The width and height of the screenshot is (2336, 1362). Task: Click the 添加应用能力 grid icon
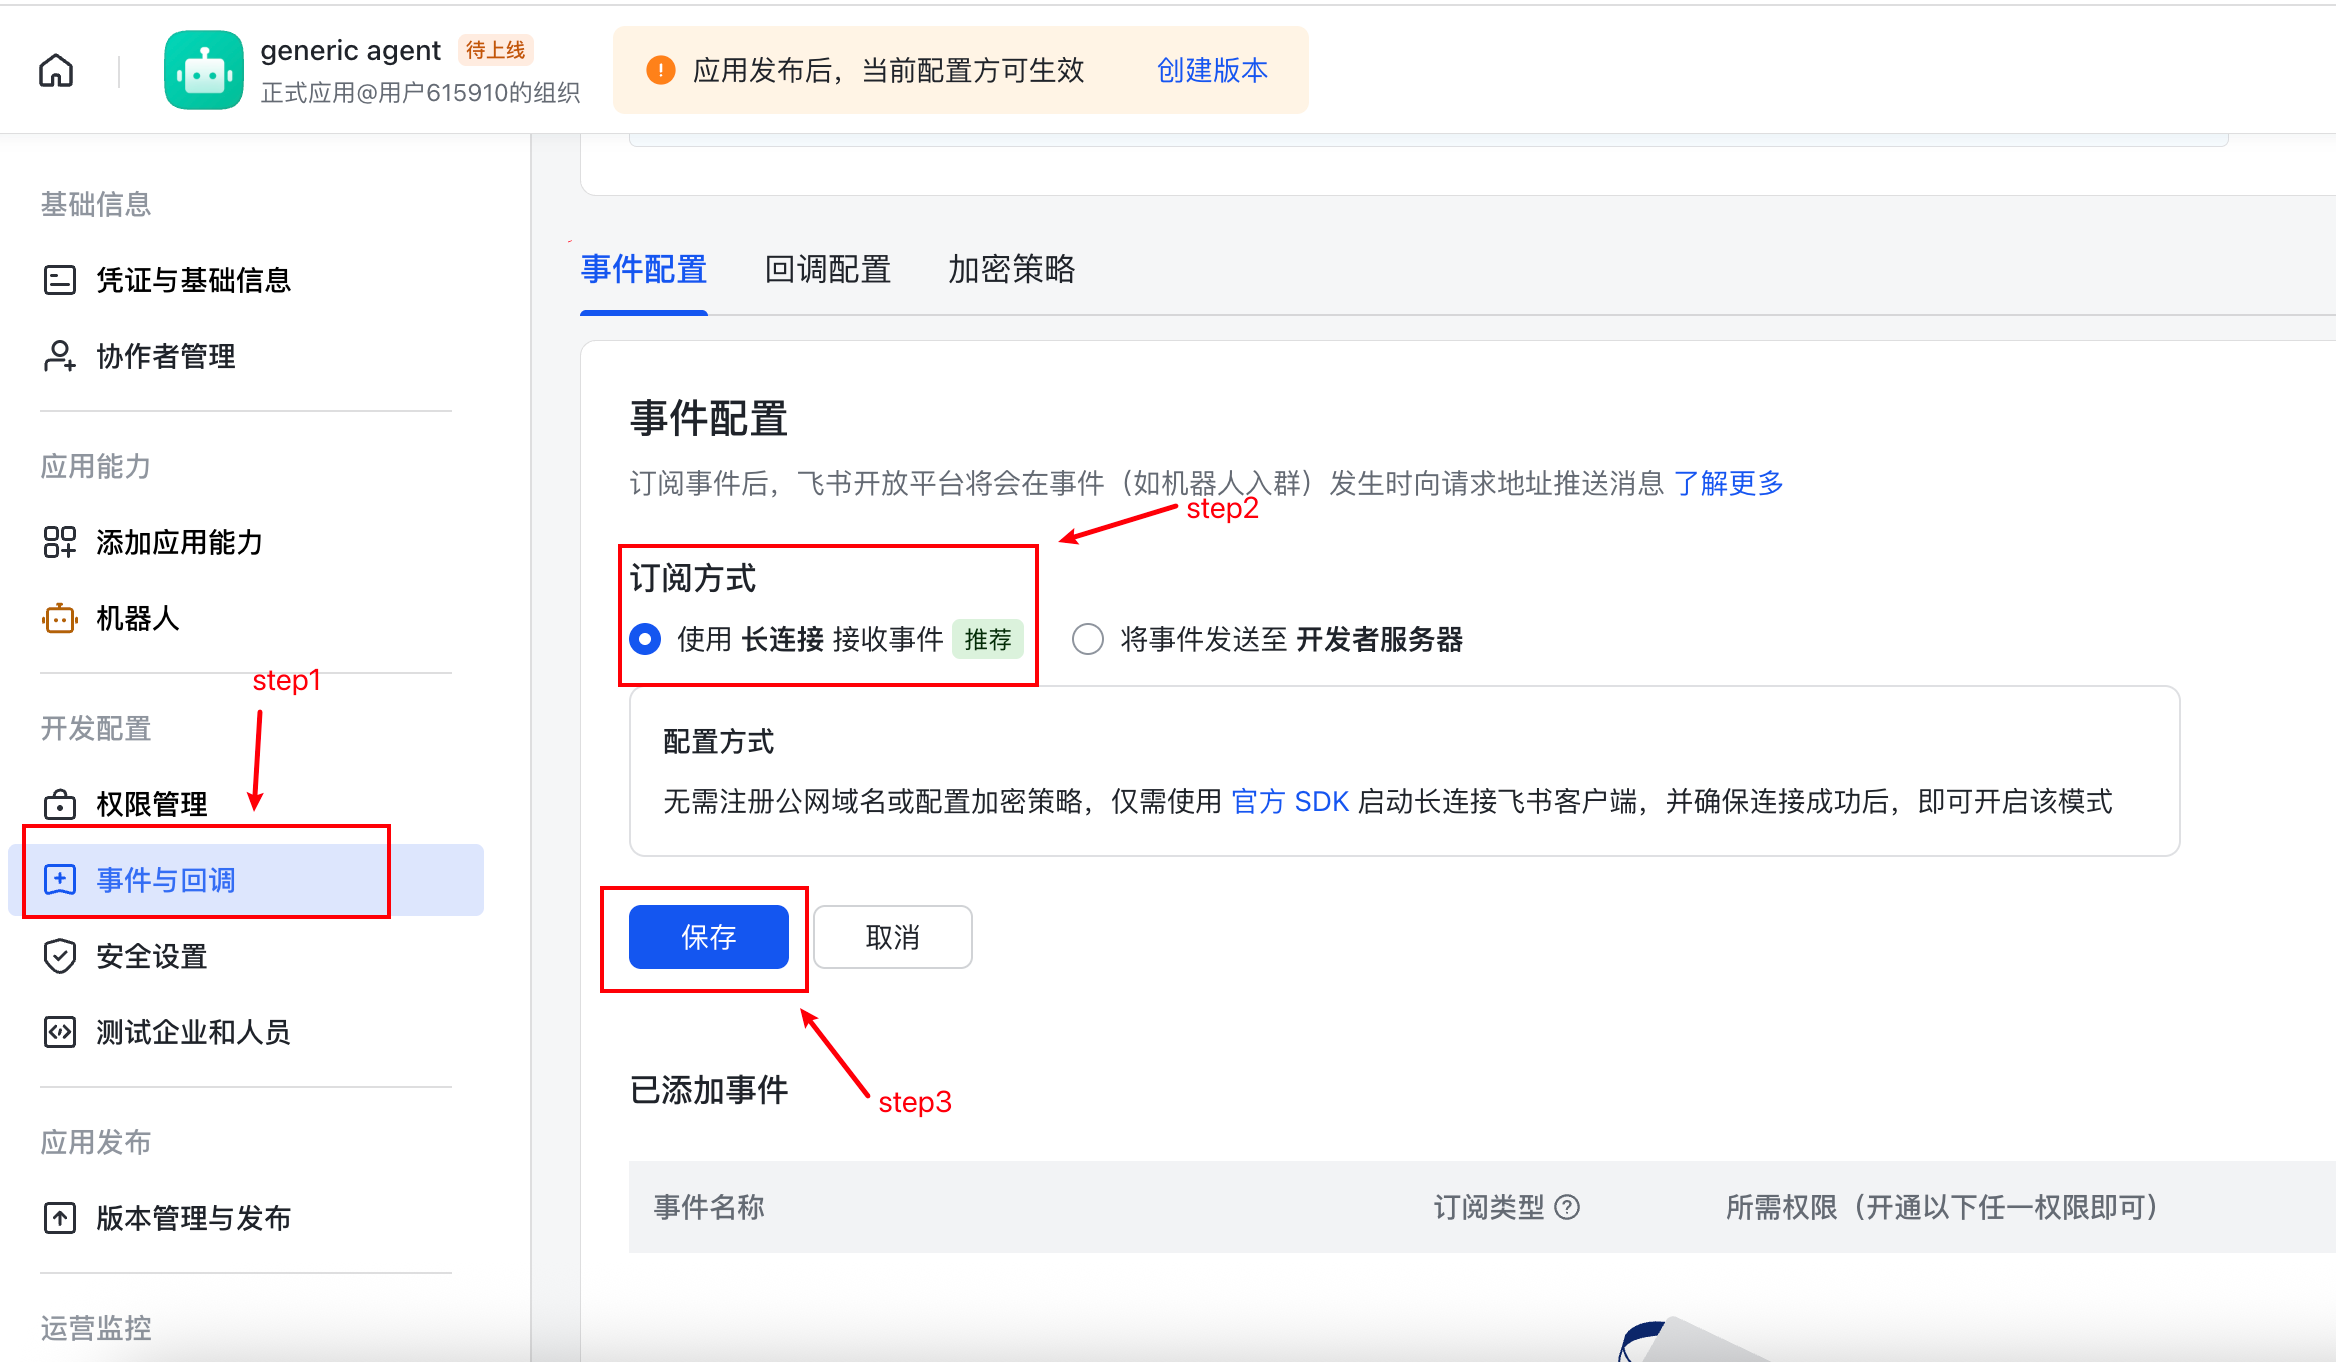click(60, 542)
